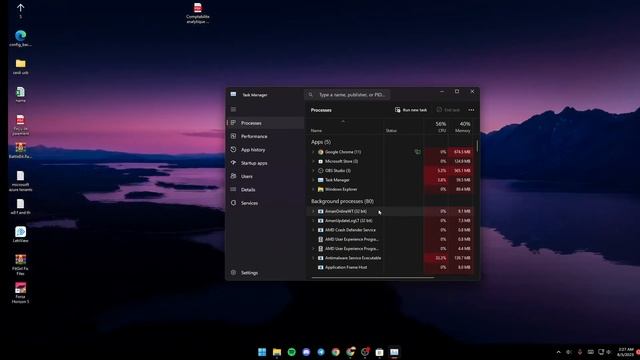Select the microsoft azure tenants file on desktop
This screenshot has width=640, height=360.
click(x=20, y=181)
